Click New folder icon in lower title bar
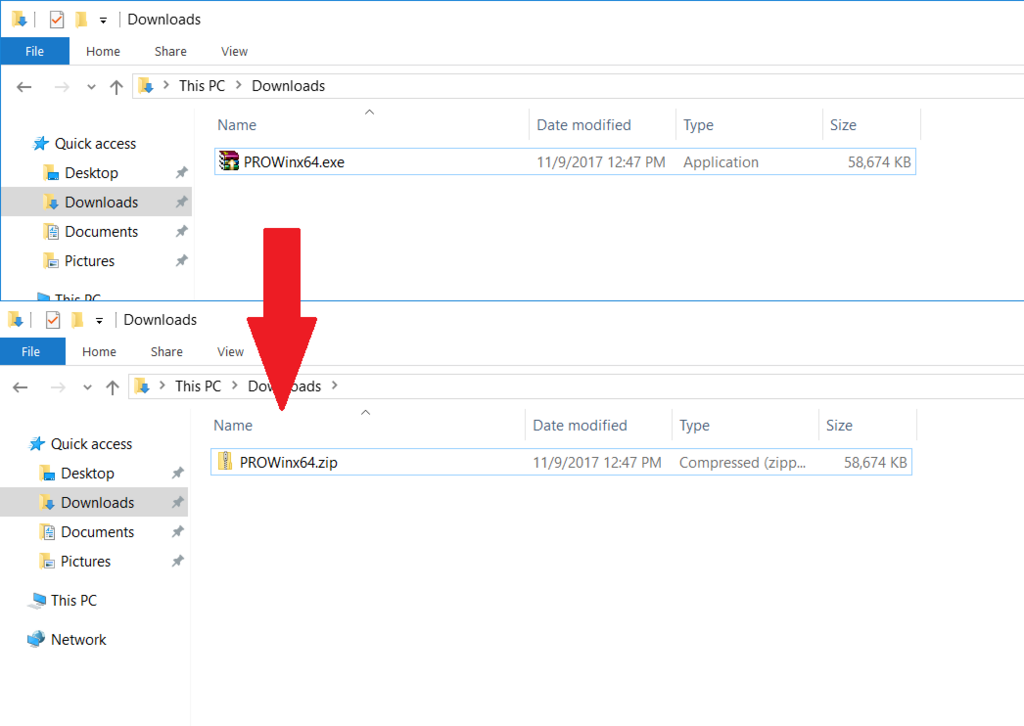Viewport: 1024px width, 726px height. (77, 320)
